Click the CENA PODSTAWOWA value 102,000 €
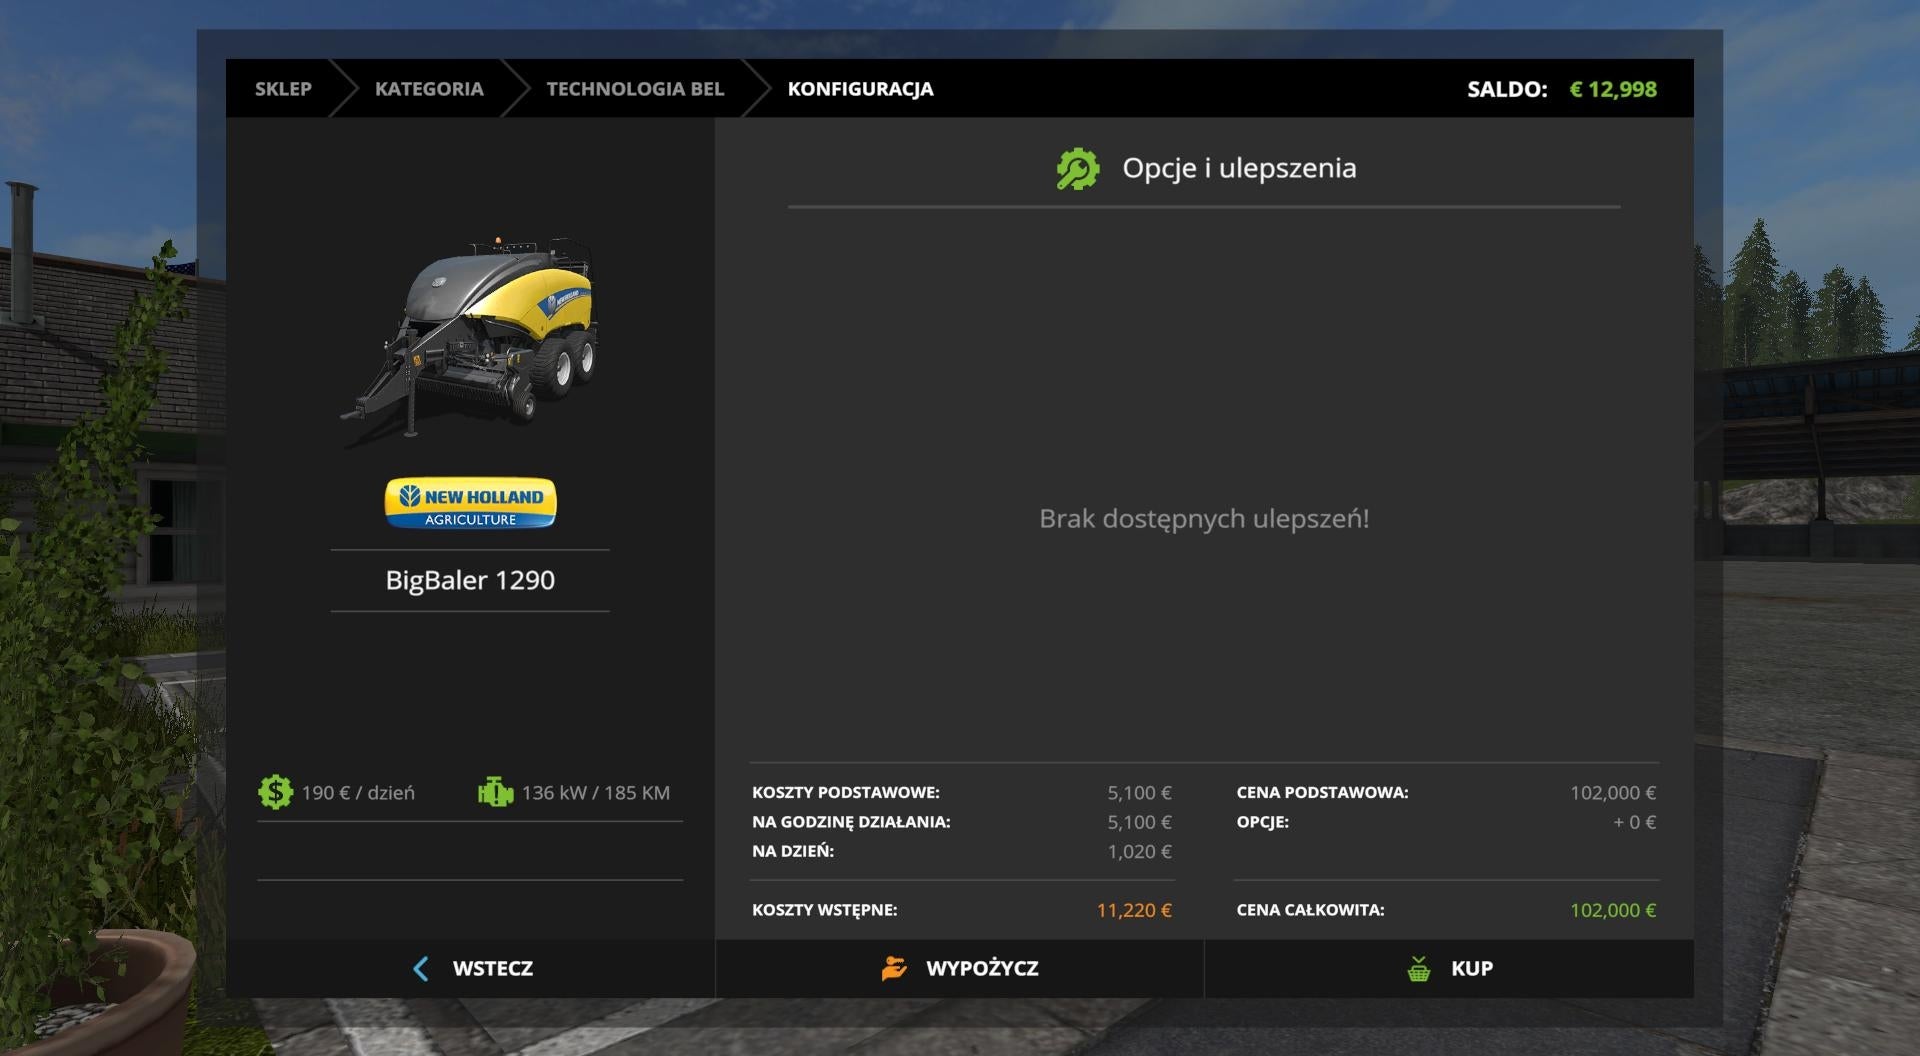This screenshot has height=1056, width=1920. click(x=1613, y=792)
